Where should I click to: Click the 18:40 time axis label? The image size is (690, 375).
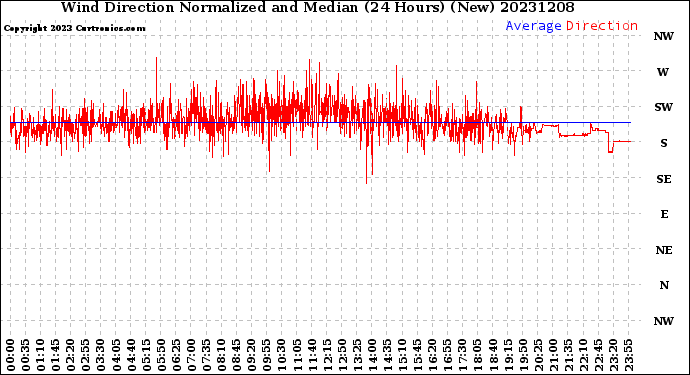coord(493,355)
